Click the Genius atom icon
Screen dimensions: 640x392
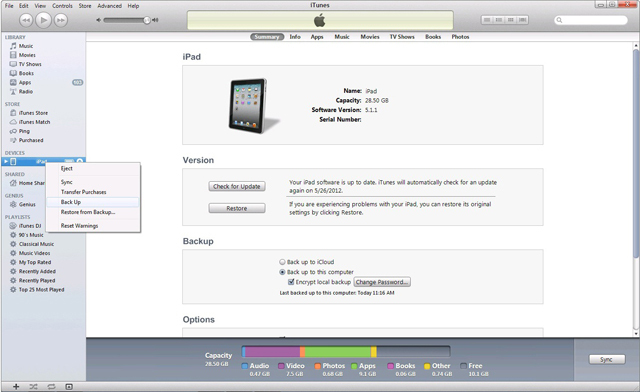pos(13,204)
